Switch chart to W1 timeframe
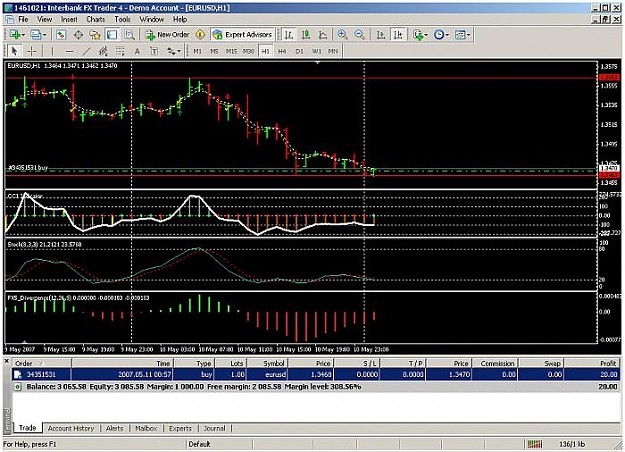The image size is (625, 452). pos(316,51)
